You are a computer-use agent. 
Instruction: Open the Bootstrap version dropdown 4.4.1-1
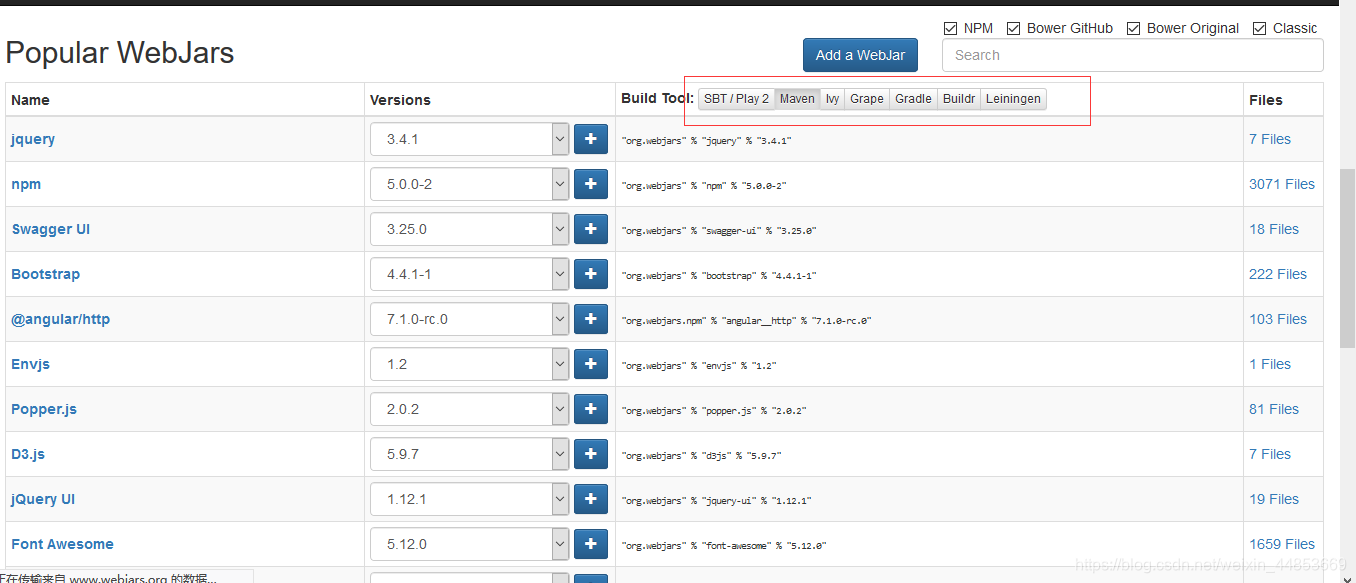click(x=469, y=274)
